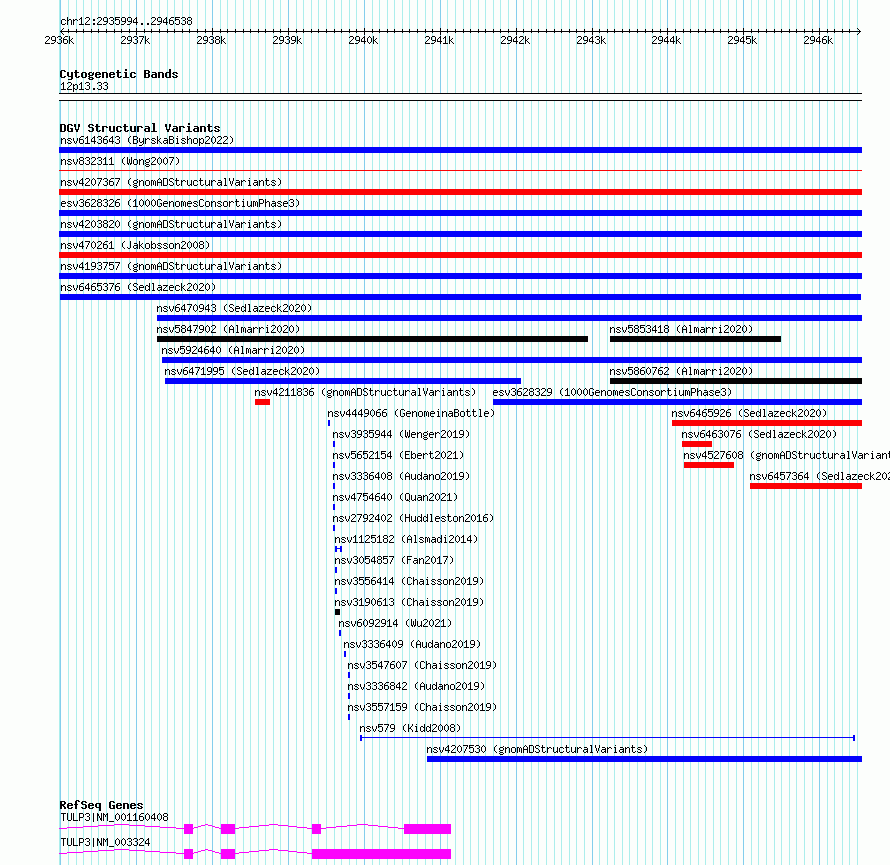Select the small red nsv4211836 bar

(x=262, y=402)
